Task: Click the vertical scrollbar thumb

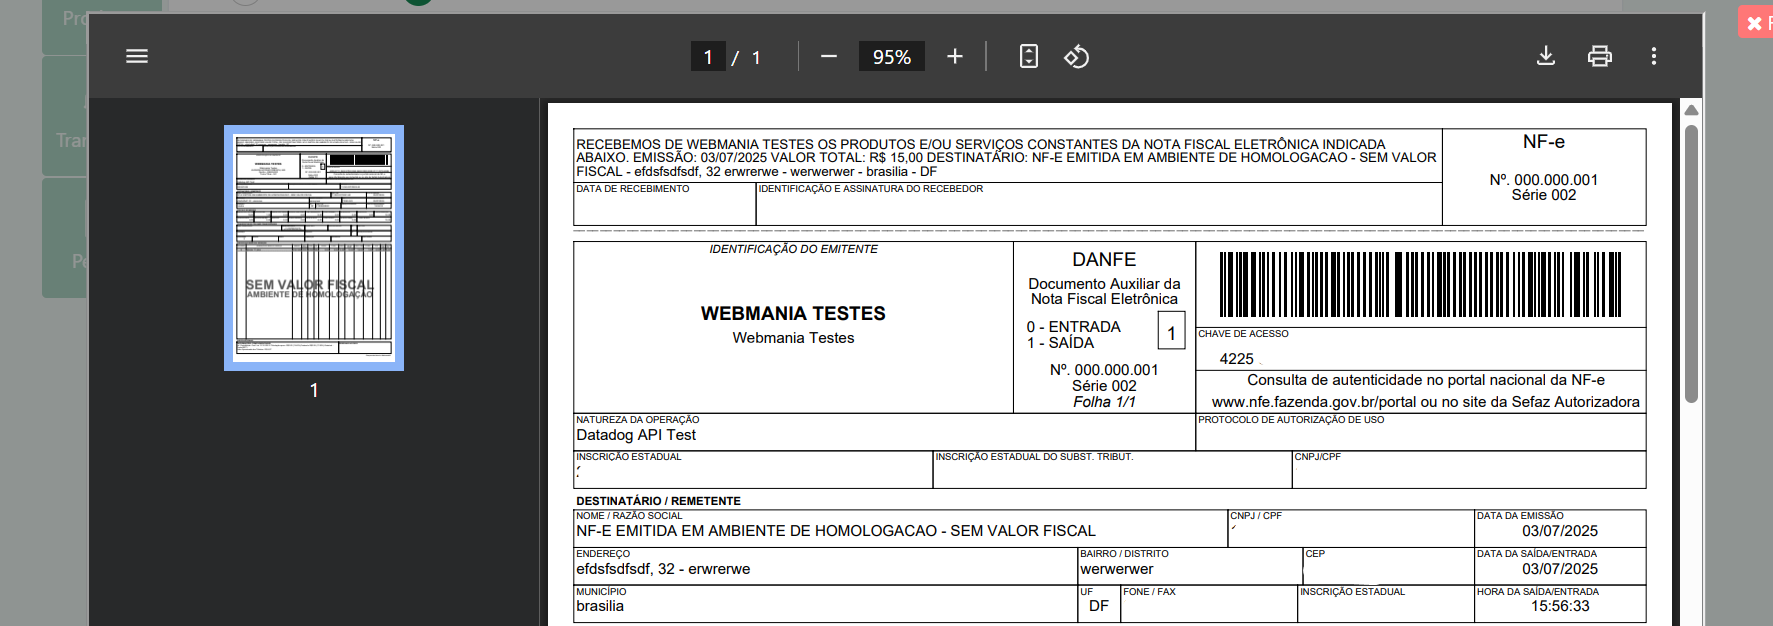Action: coord(1691,263)
